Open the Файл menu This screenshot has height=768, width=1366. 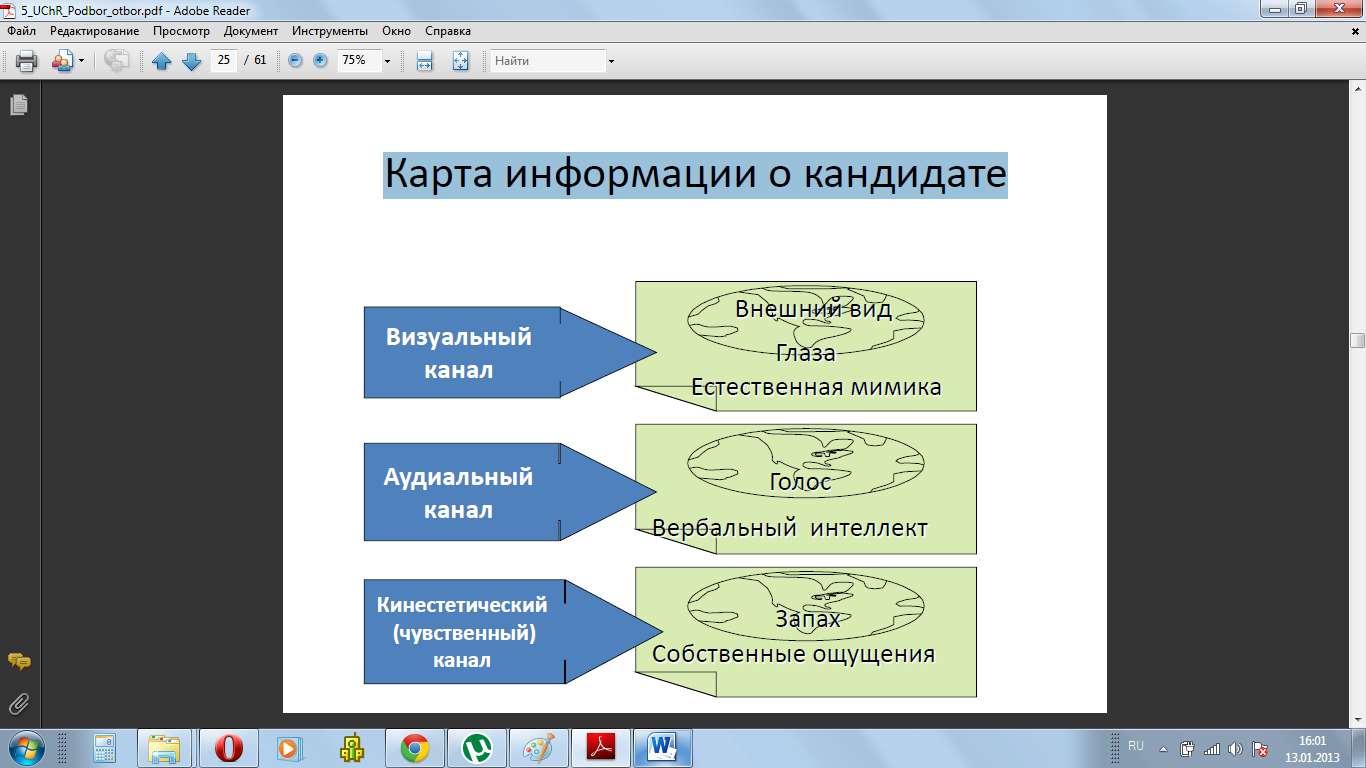pos(21,31)
